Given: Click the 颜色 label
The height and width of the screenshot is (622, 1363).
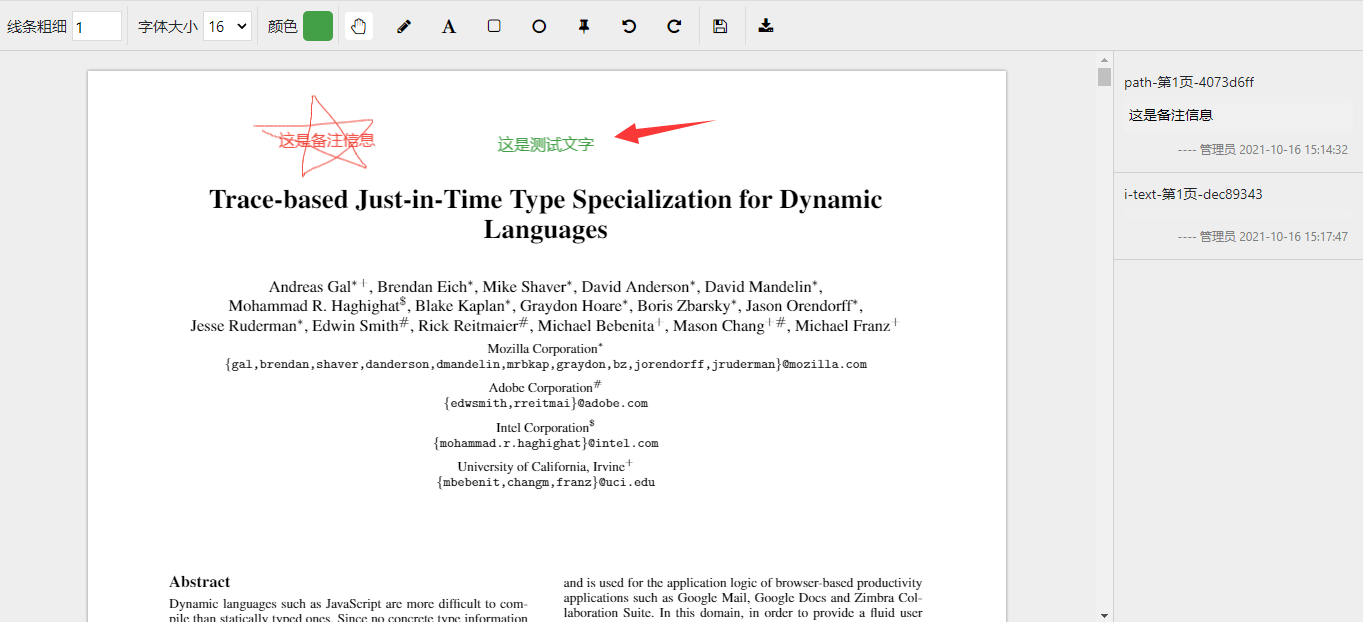Looking at the screenshot, I should tap(283, 27).
